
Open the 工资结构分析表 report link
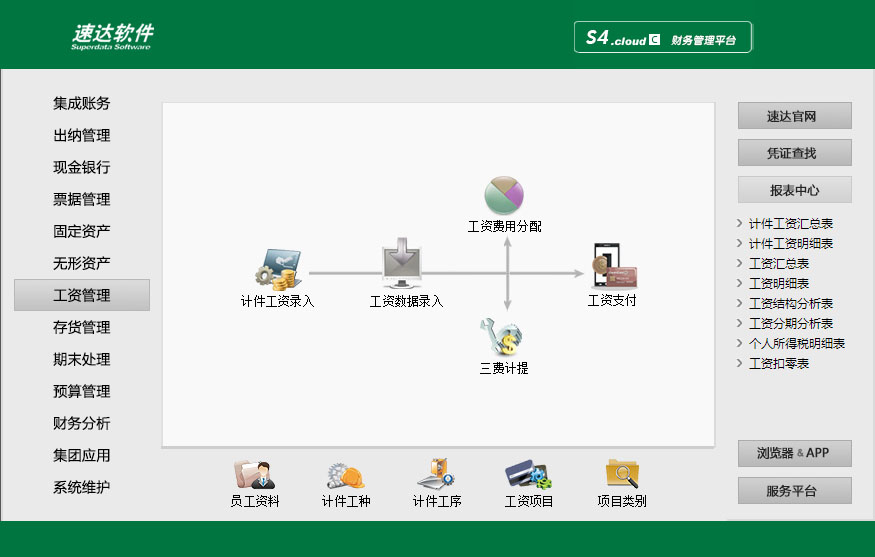pos(791,304)
